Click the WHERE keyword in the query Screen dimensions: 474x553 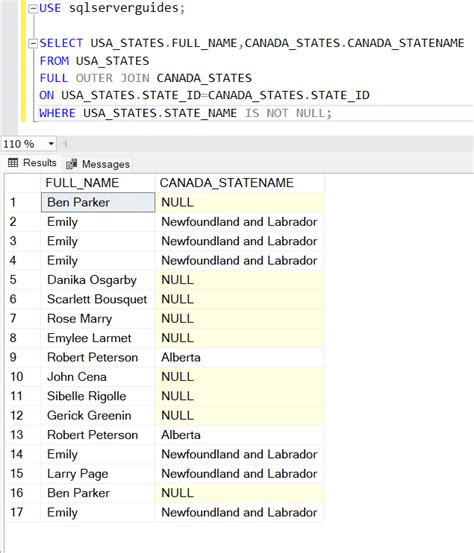[x=57, y=113]
